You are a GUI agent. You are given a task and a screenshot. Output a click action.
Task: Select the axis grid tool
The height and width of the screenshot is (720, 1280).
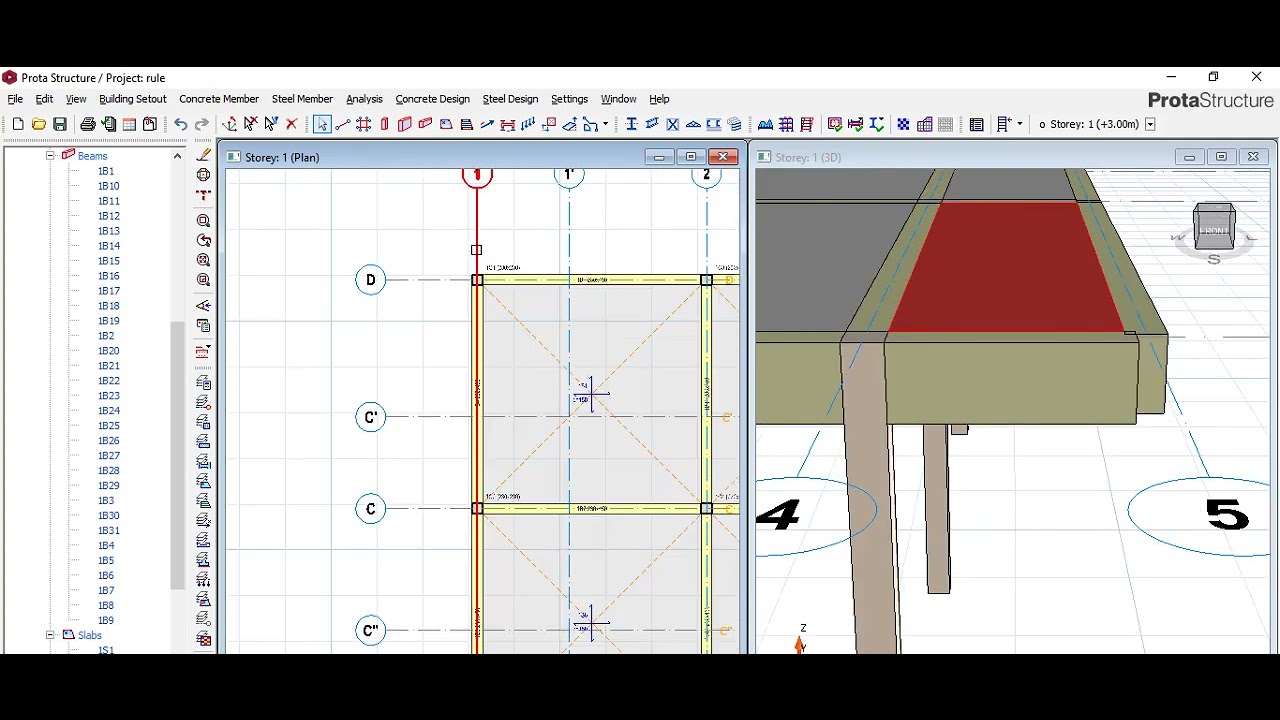click(364, 124)
